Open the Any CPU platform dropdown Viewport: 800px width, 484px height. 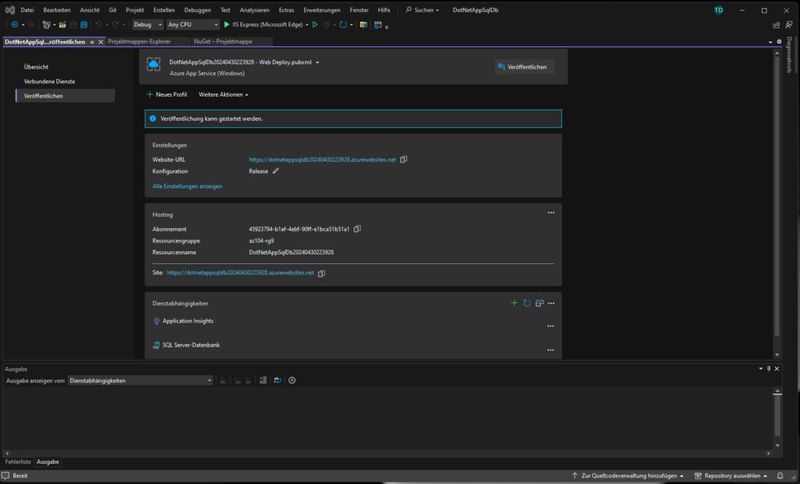click(x=193, y=24)
